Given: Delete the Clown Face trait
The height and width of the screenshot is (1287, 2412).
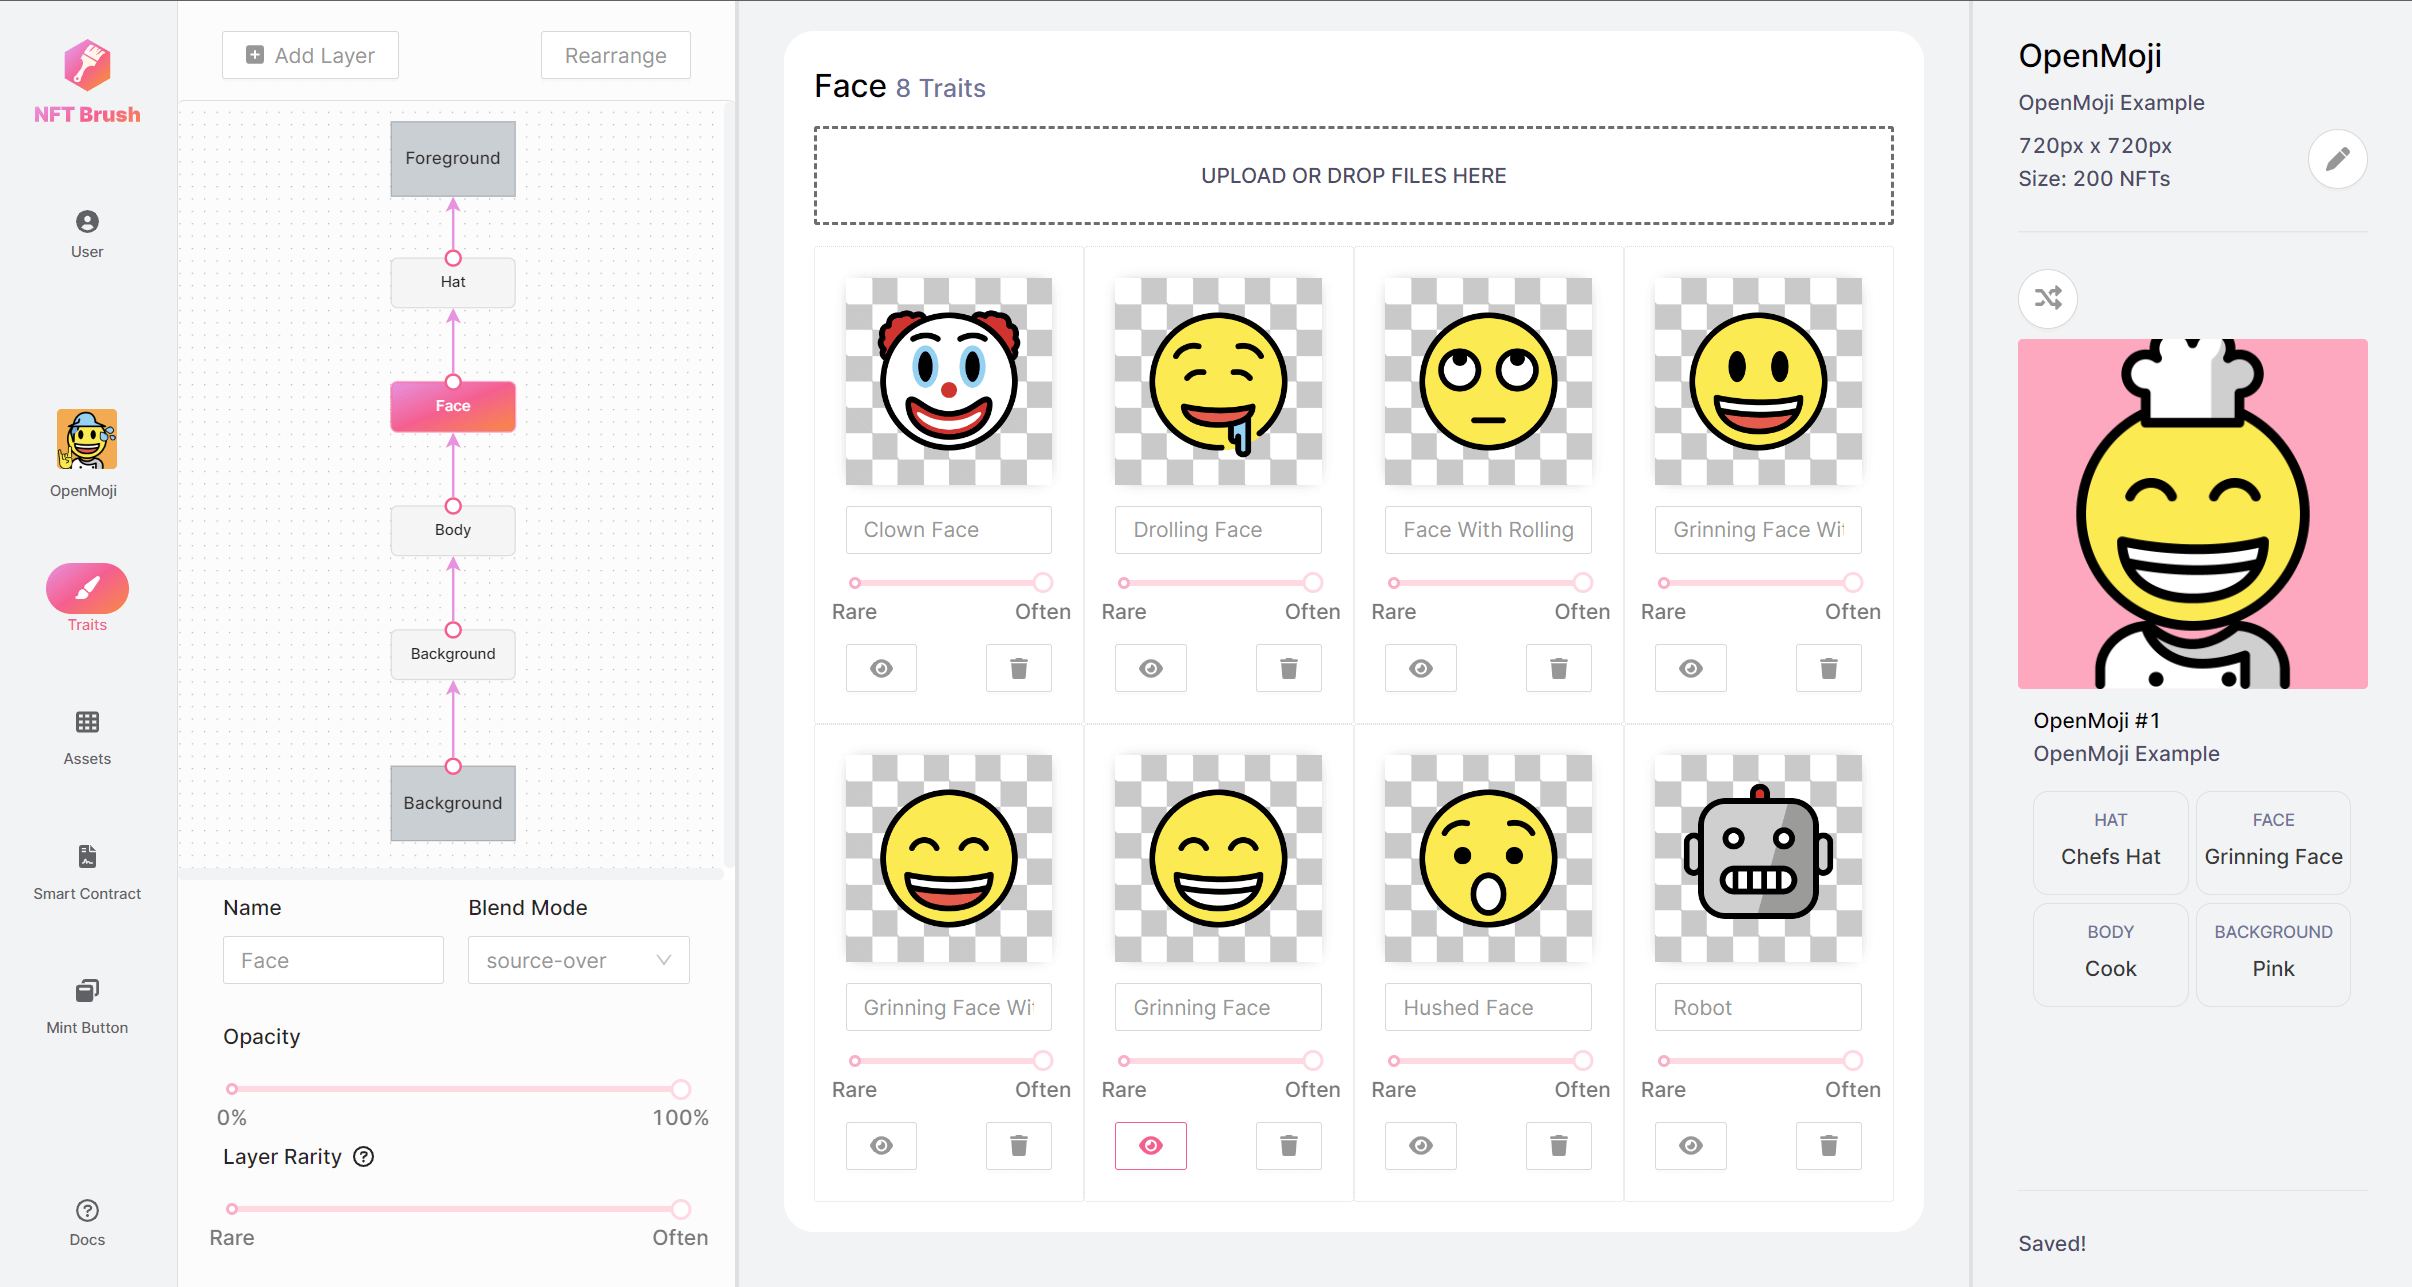Looking at the screenshot, I should click(x=1018, y=668).
